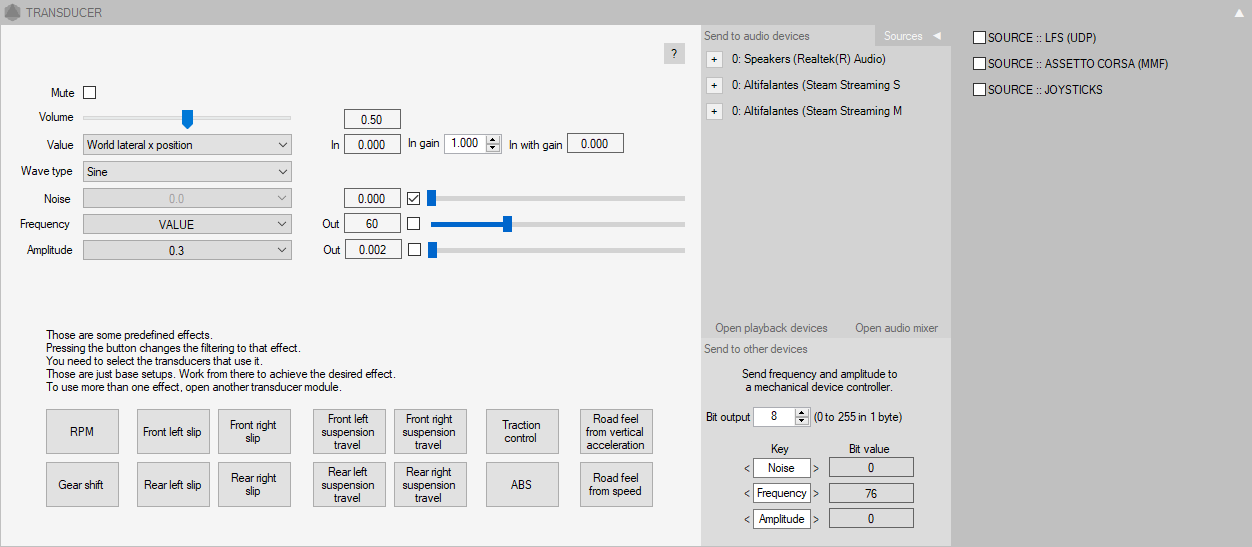This screenshot has width=1252, height=547.
Task: Expand Speakers (Realtek(R) Audio) plus button
Action: pos(714,59)
